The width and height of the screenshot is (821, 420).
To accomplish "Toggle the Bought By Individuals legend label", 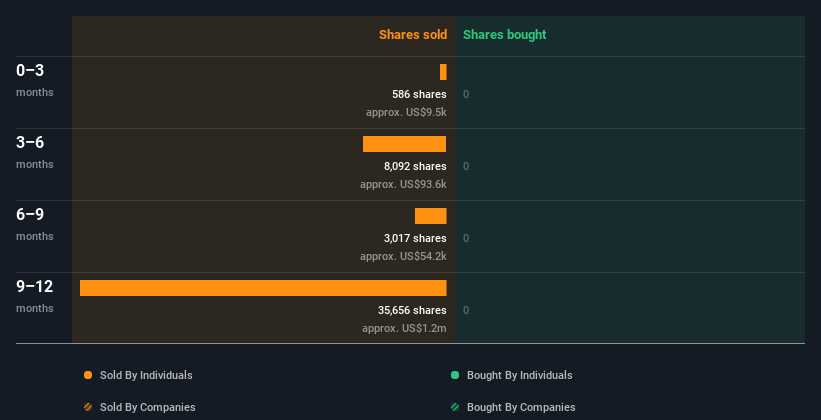I will click(x=519, y=375).
